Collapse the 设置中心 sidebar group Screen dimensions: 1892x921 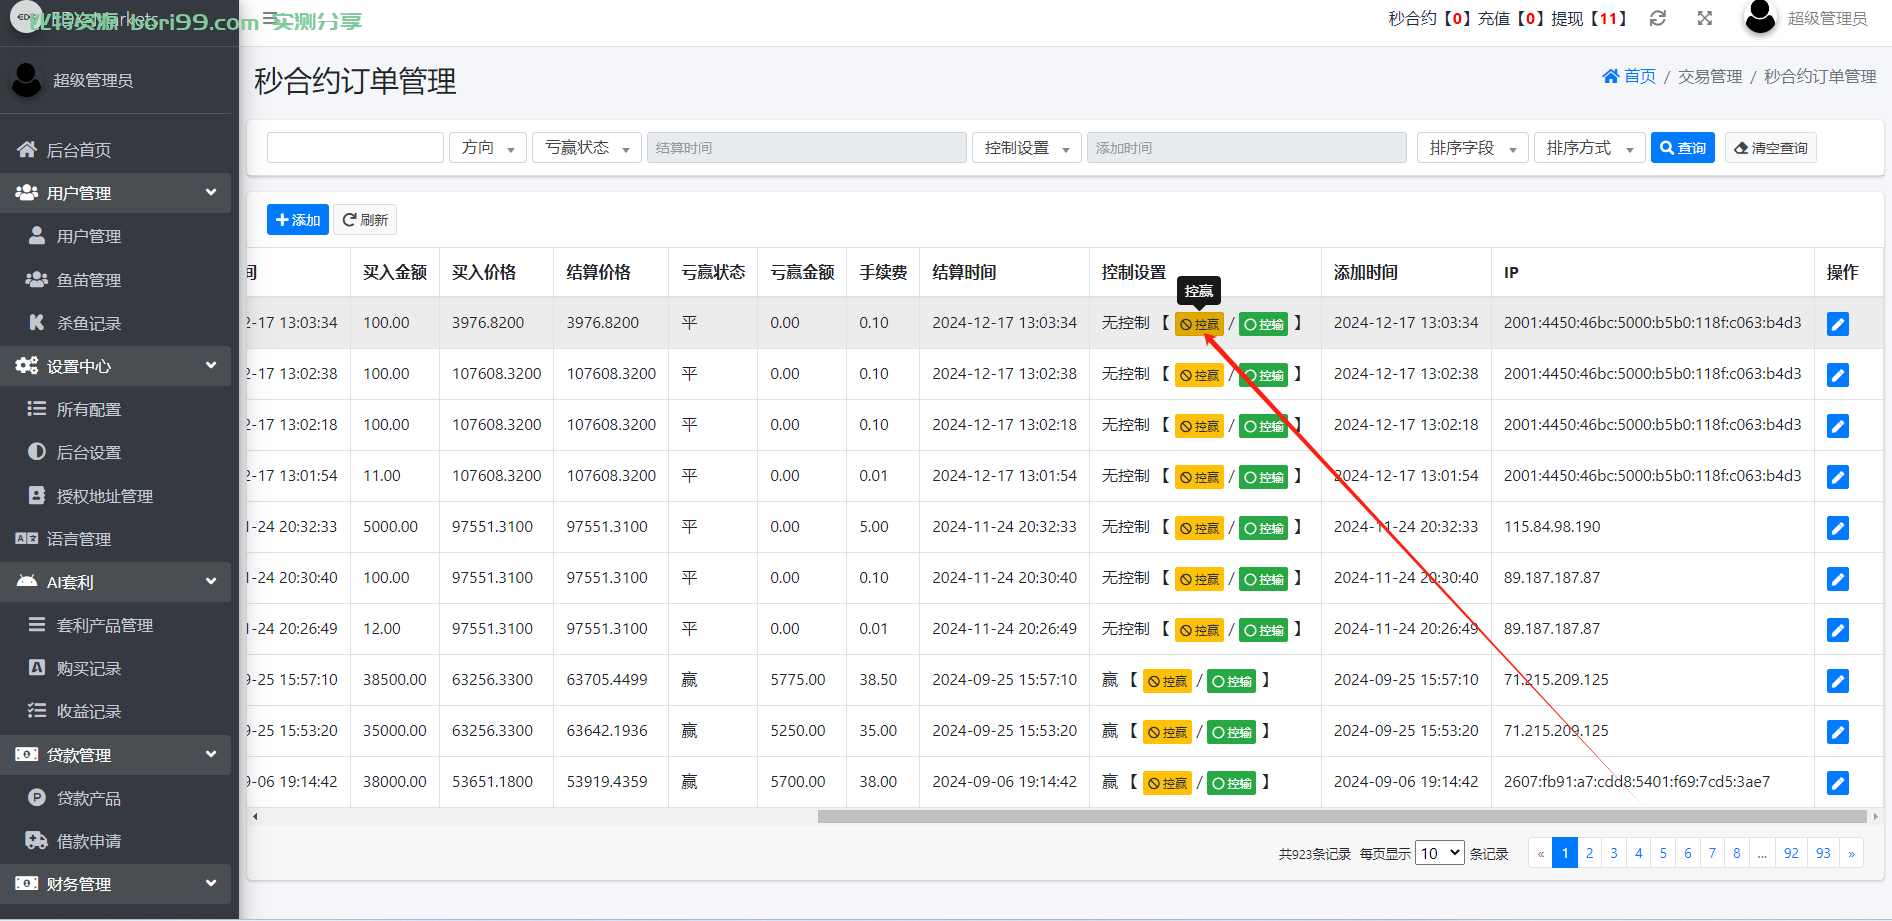coord(116,366)
